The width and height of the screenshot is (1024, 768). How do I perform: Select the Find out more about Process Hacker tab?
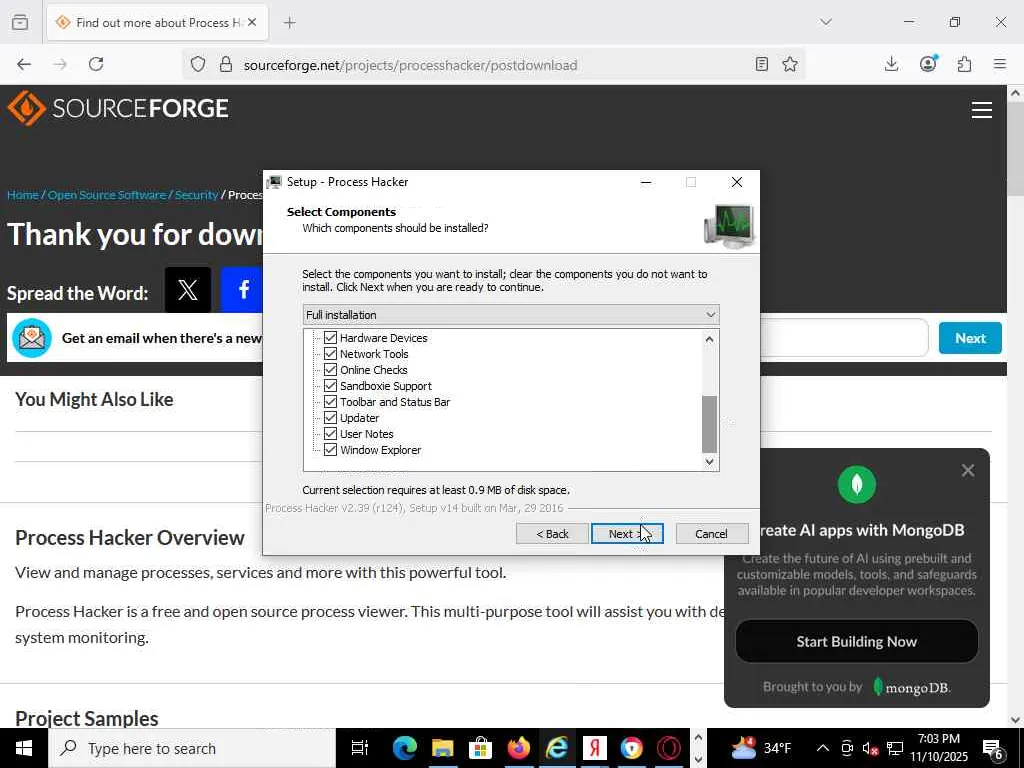coord(157,23)
